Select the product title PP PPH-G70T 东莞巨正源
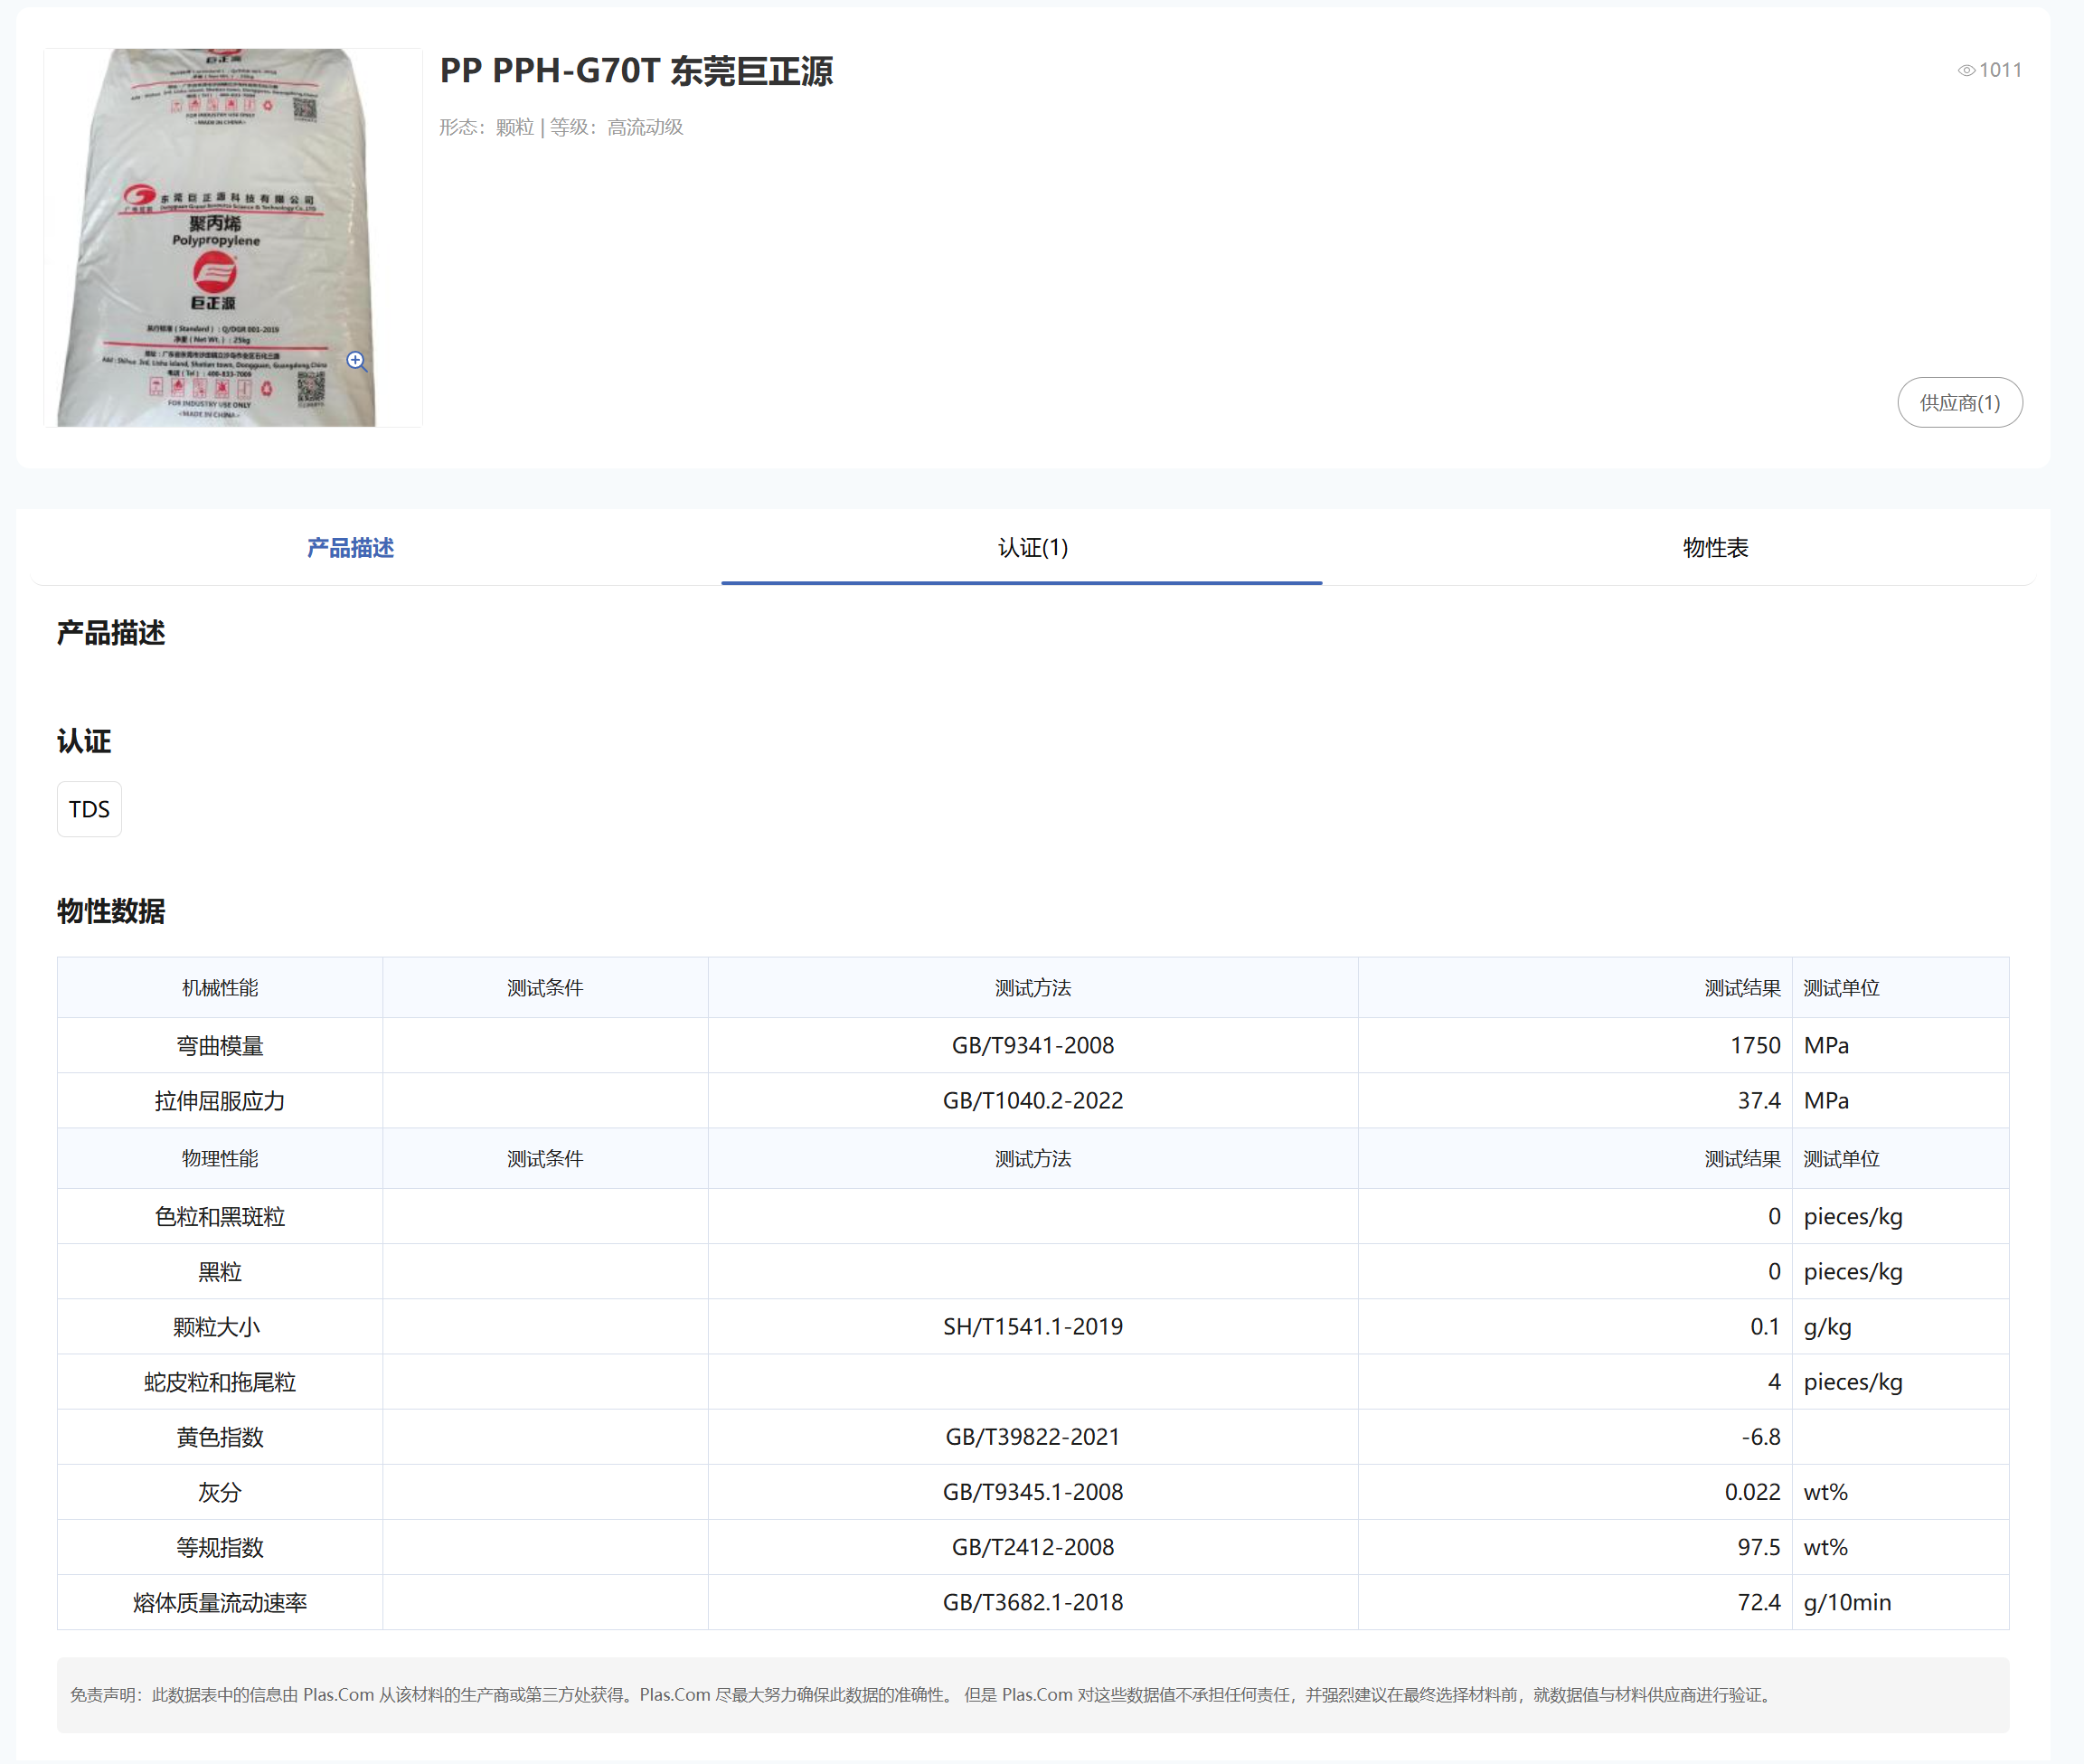2084x1764 pixels. click(x=636, y=70)
